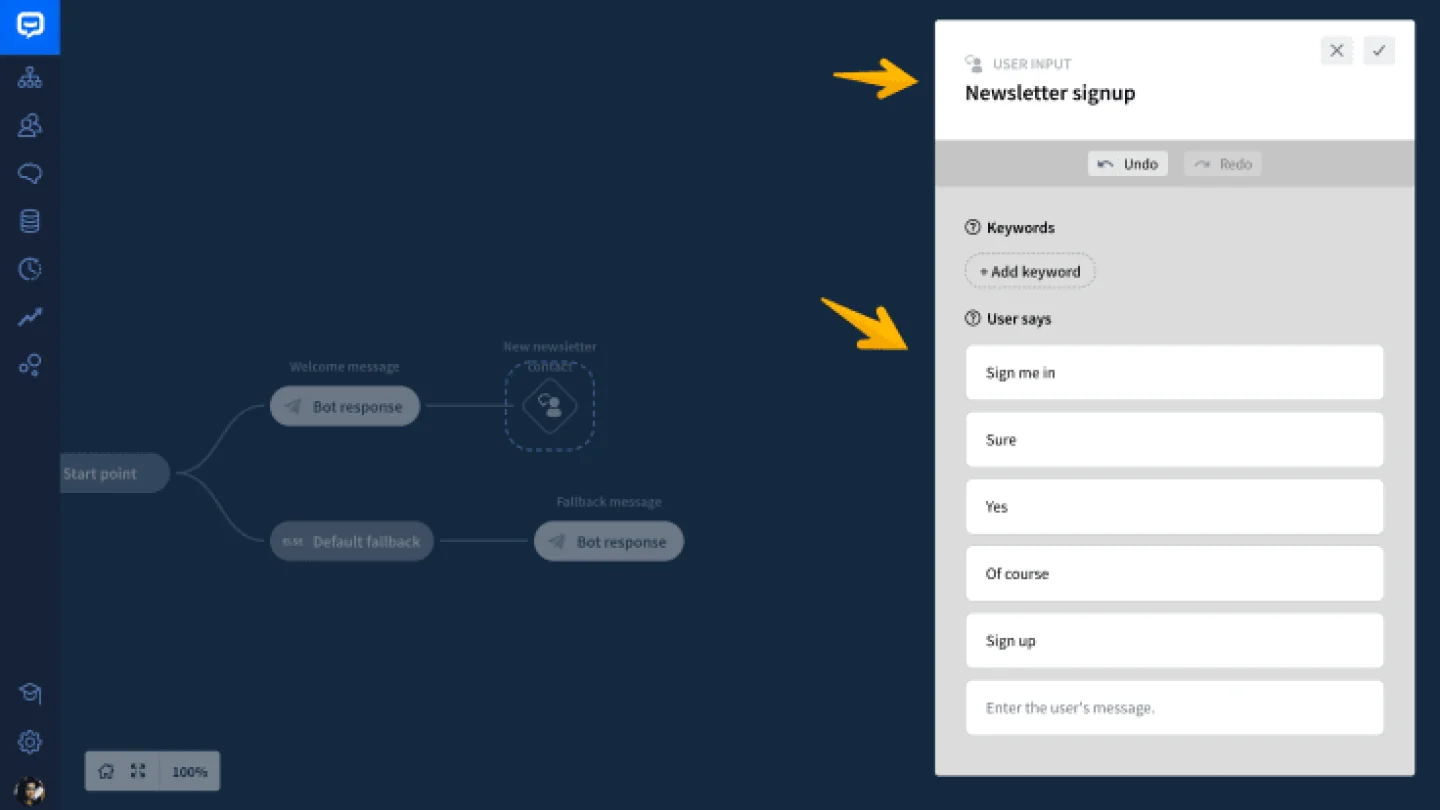Click the Undo button
1440x810 pixels.
1128,164
